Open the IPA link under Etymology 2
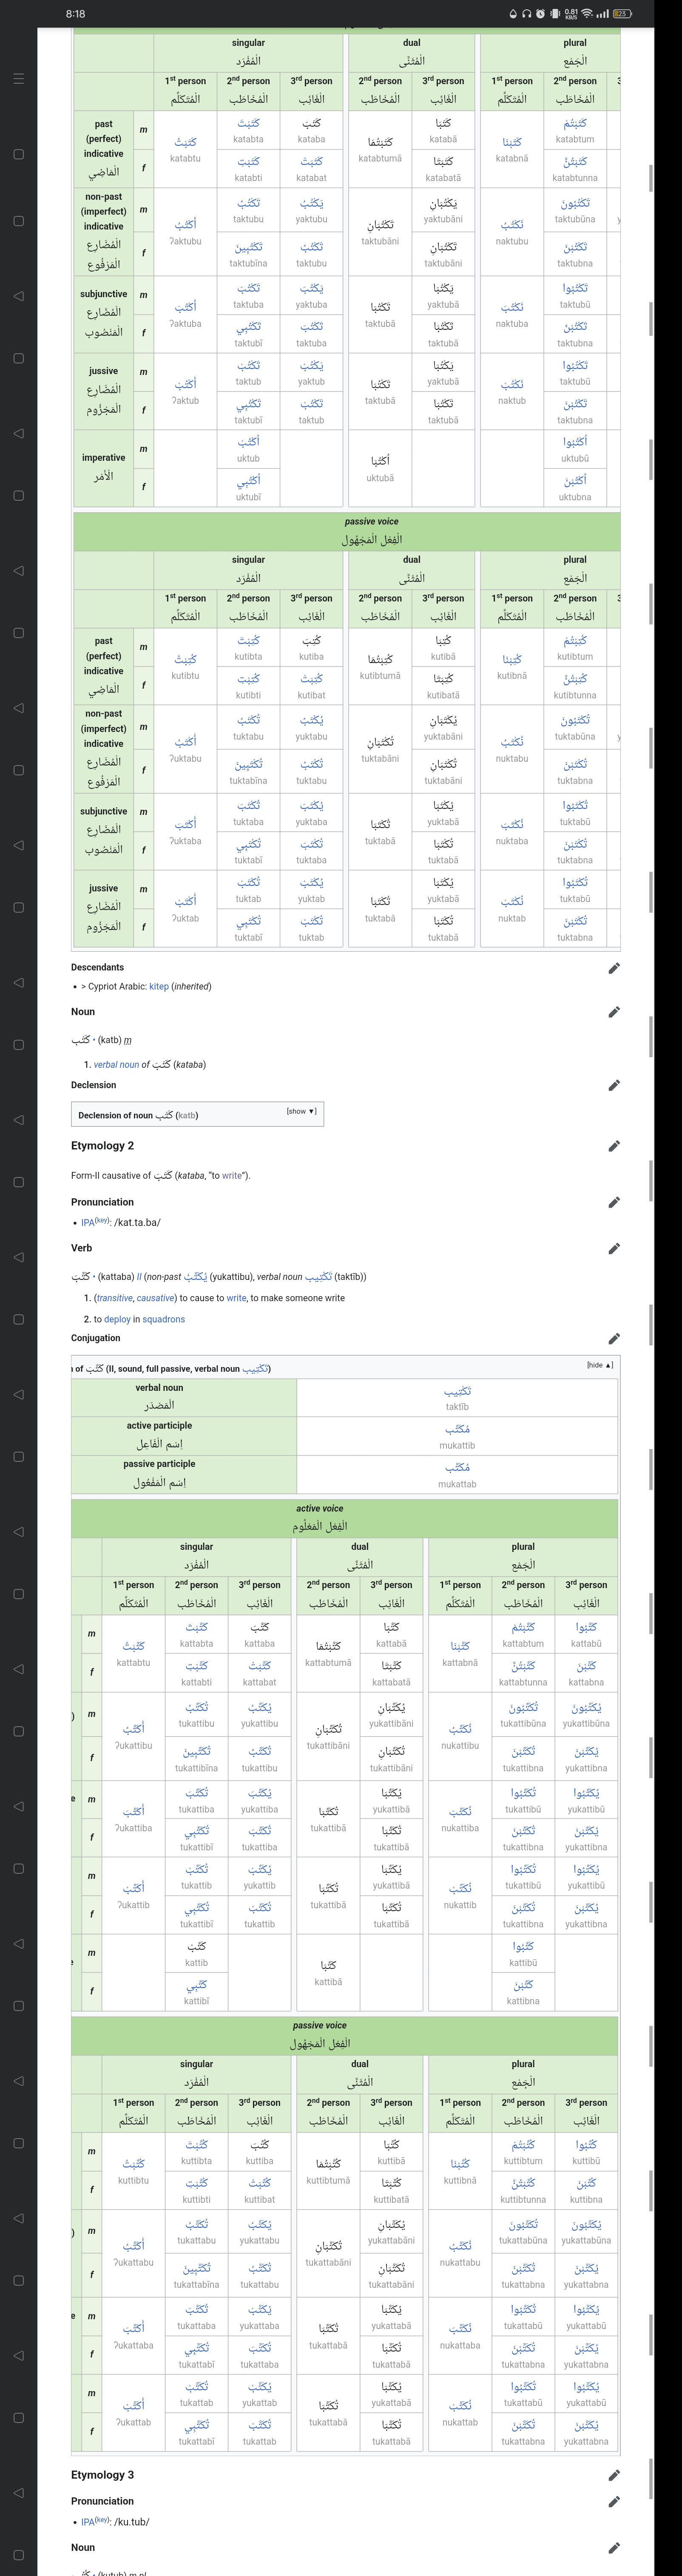Screen dimensions: 682x2576 [89, 1222]
